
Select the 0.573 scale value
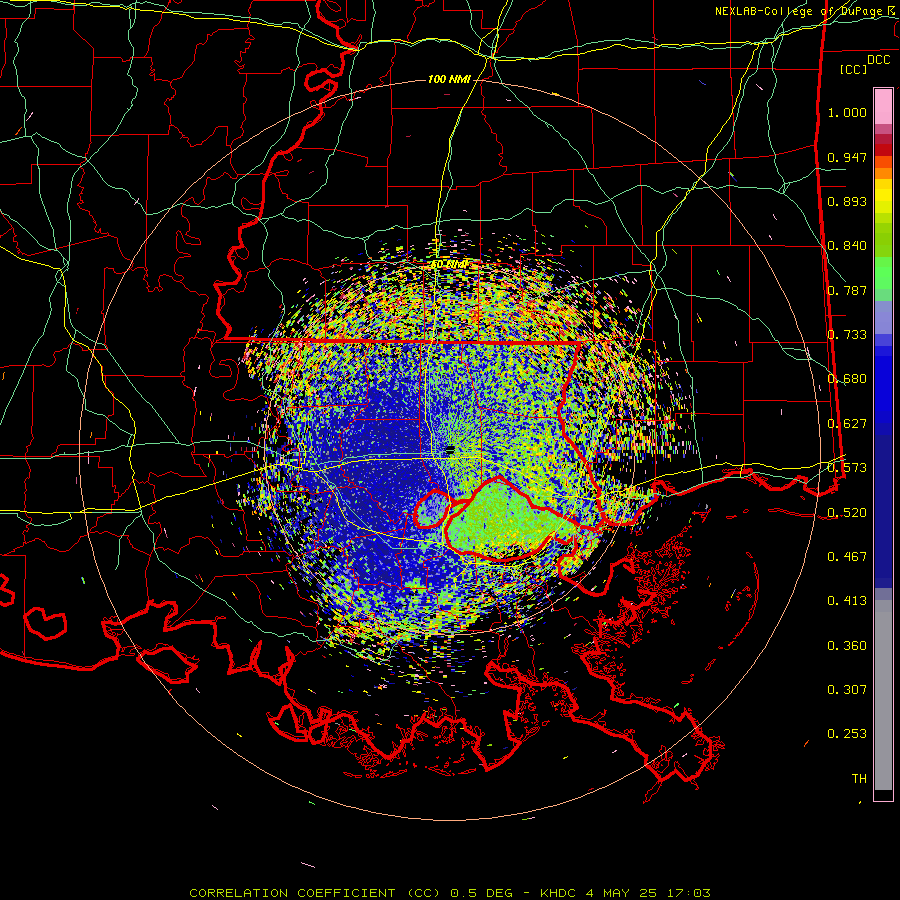click(847, 468)
